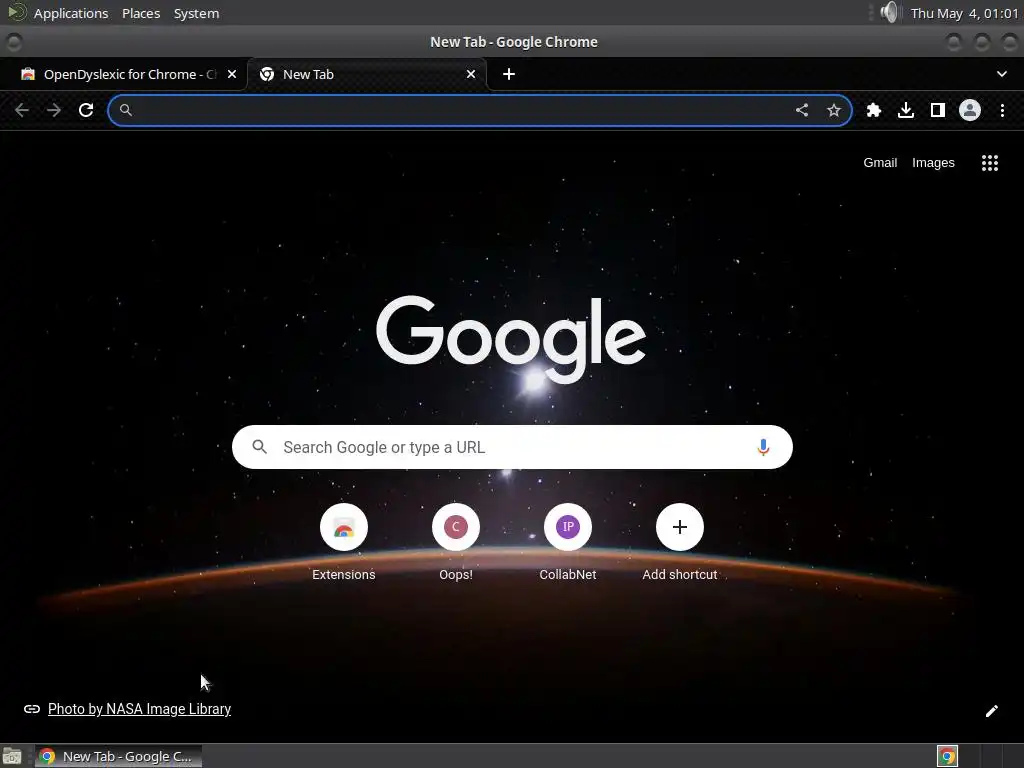Image resolution: width=1024 pixels, height=768 pixels.
Task: Close the New Tab tab
Action: point(471,74)
